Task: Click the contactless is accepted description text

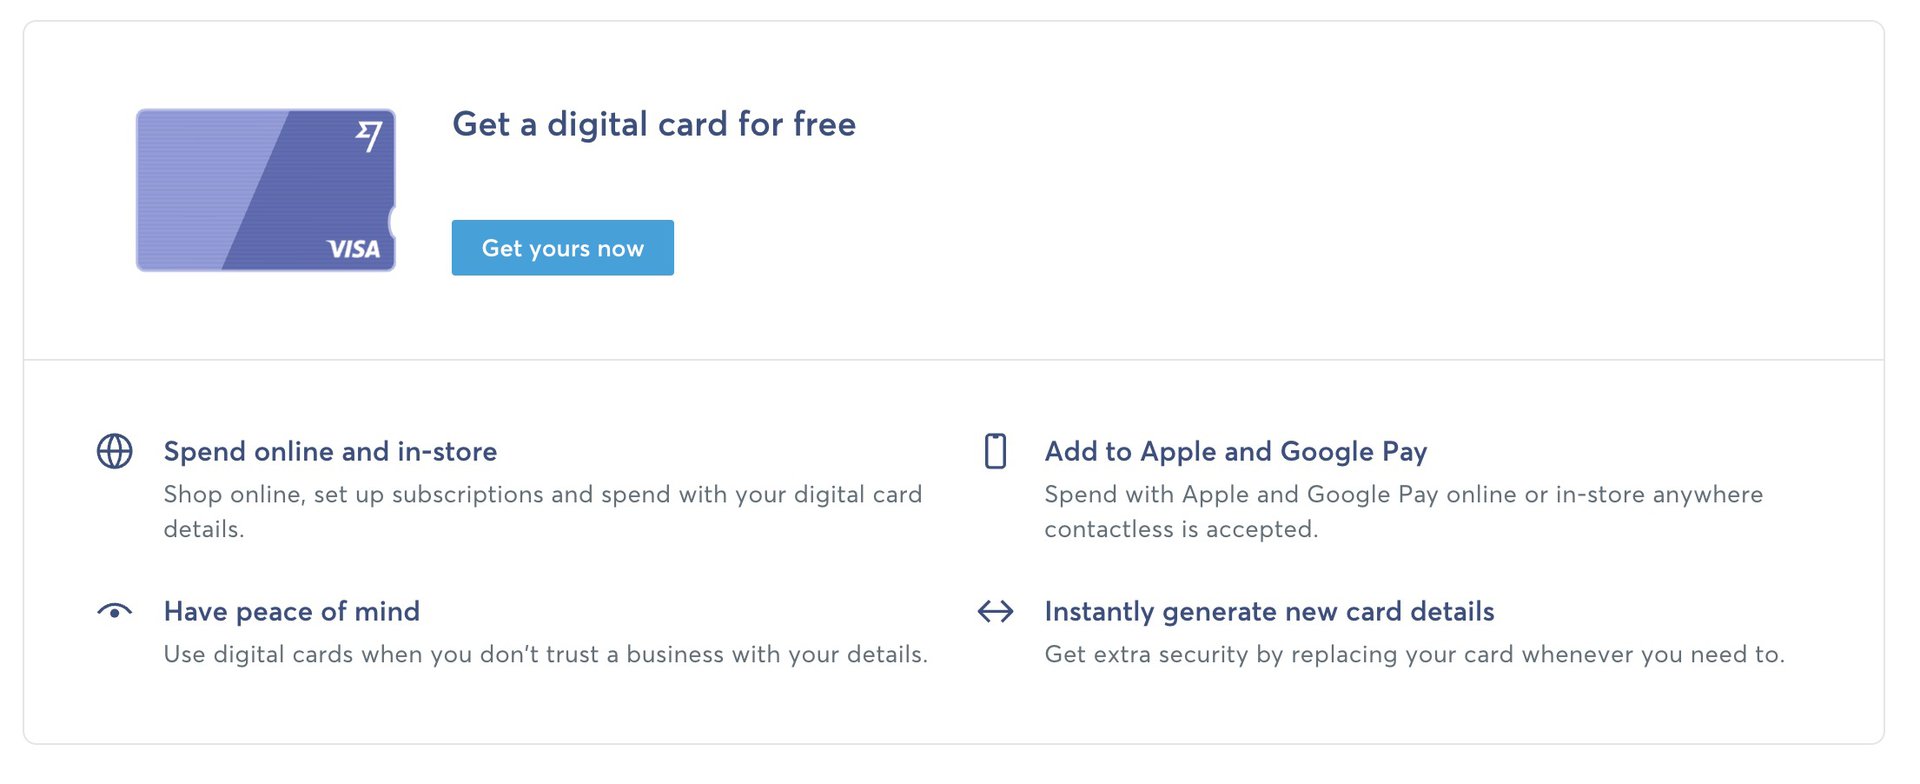Action: (x=1181, y=529)
